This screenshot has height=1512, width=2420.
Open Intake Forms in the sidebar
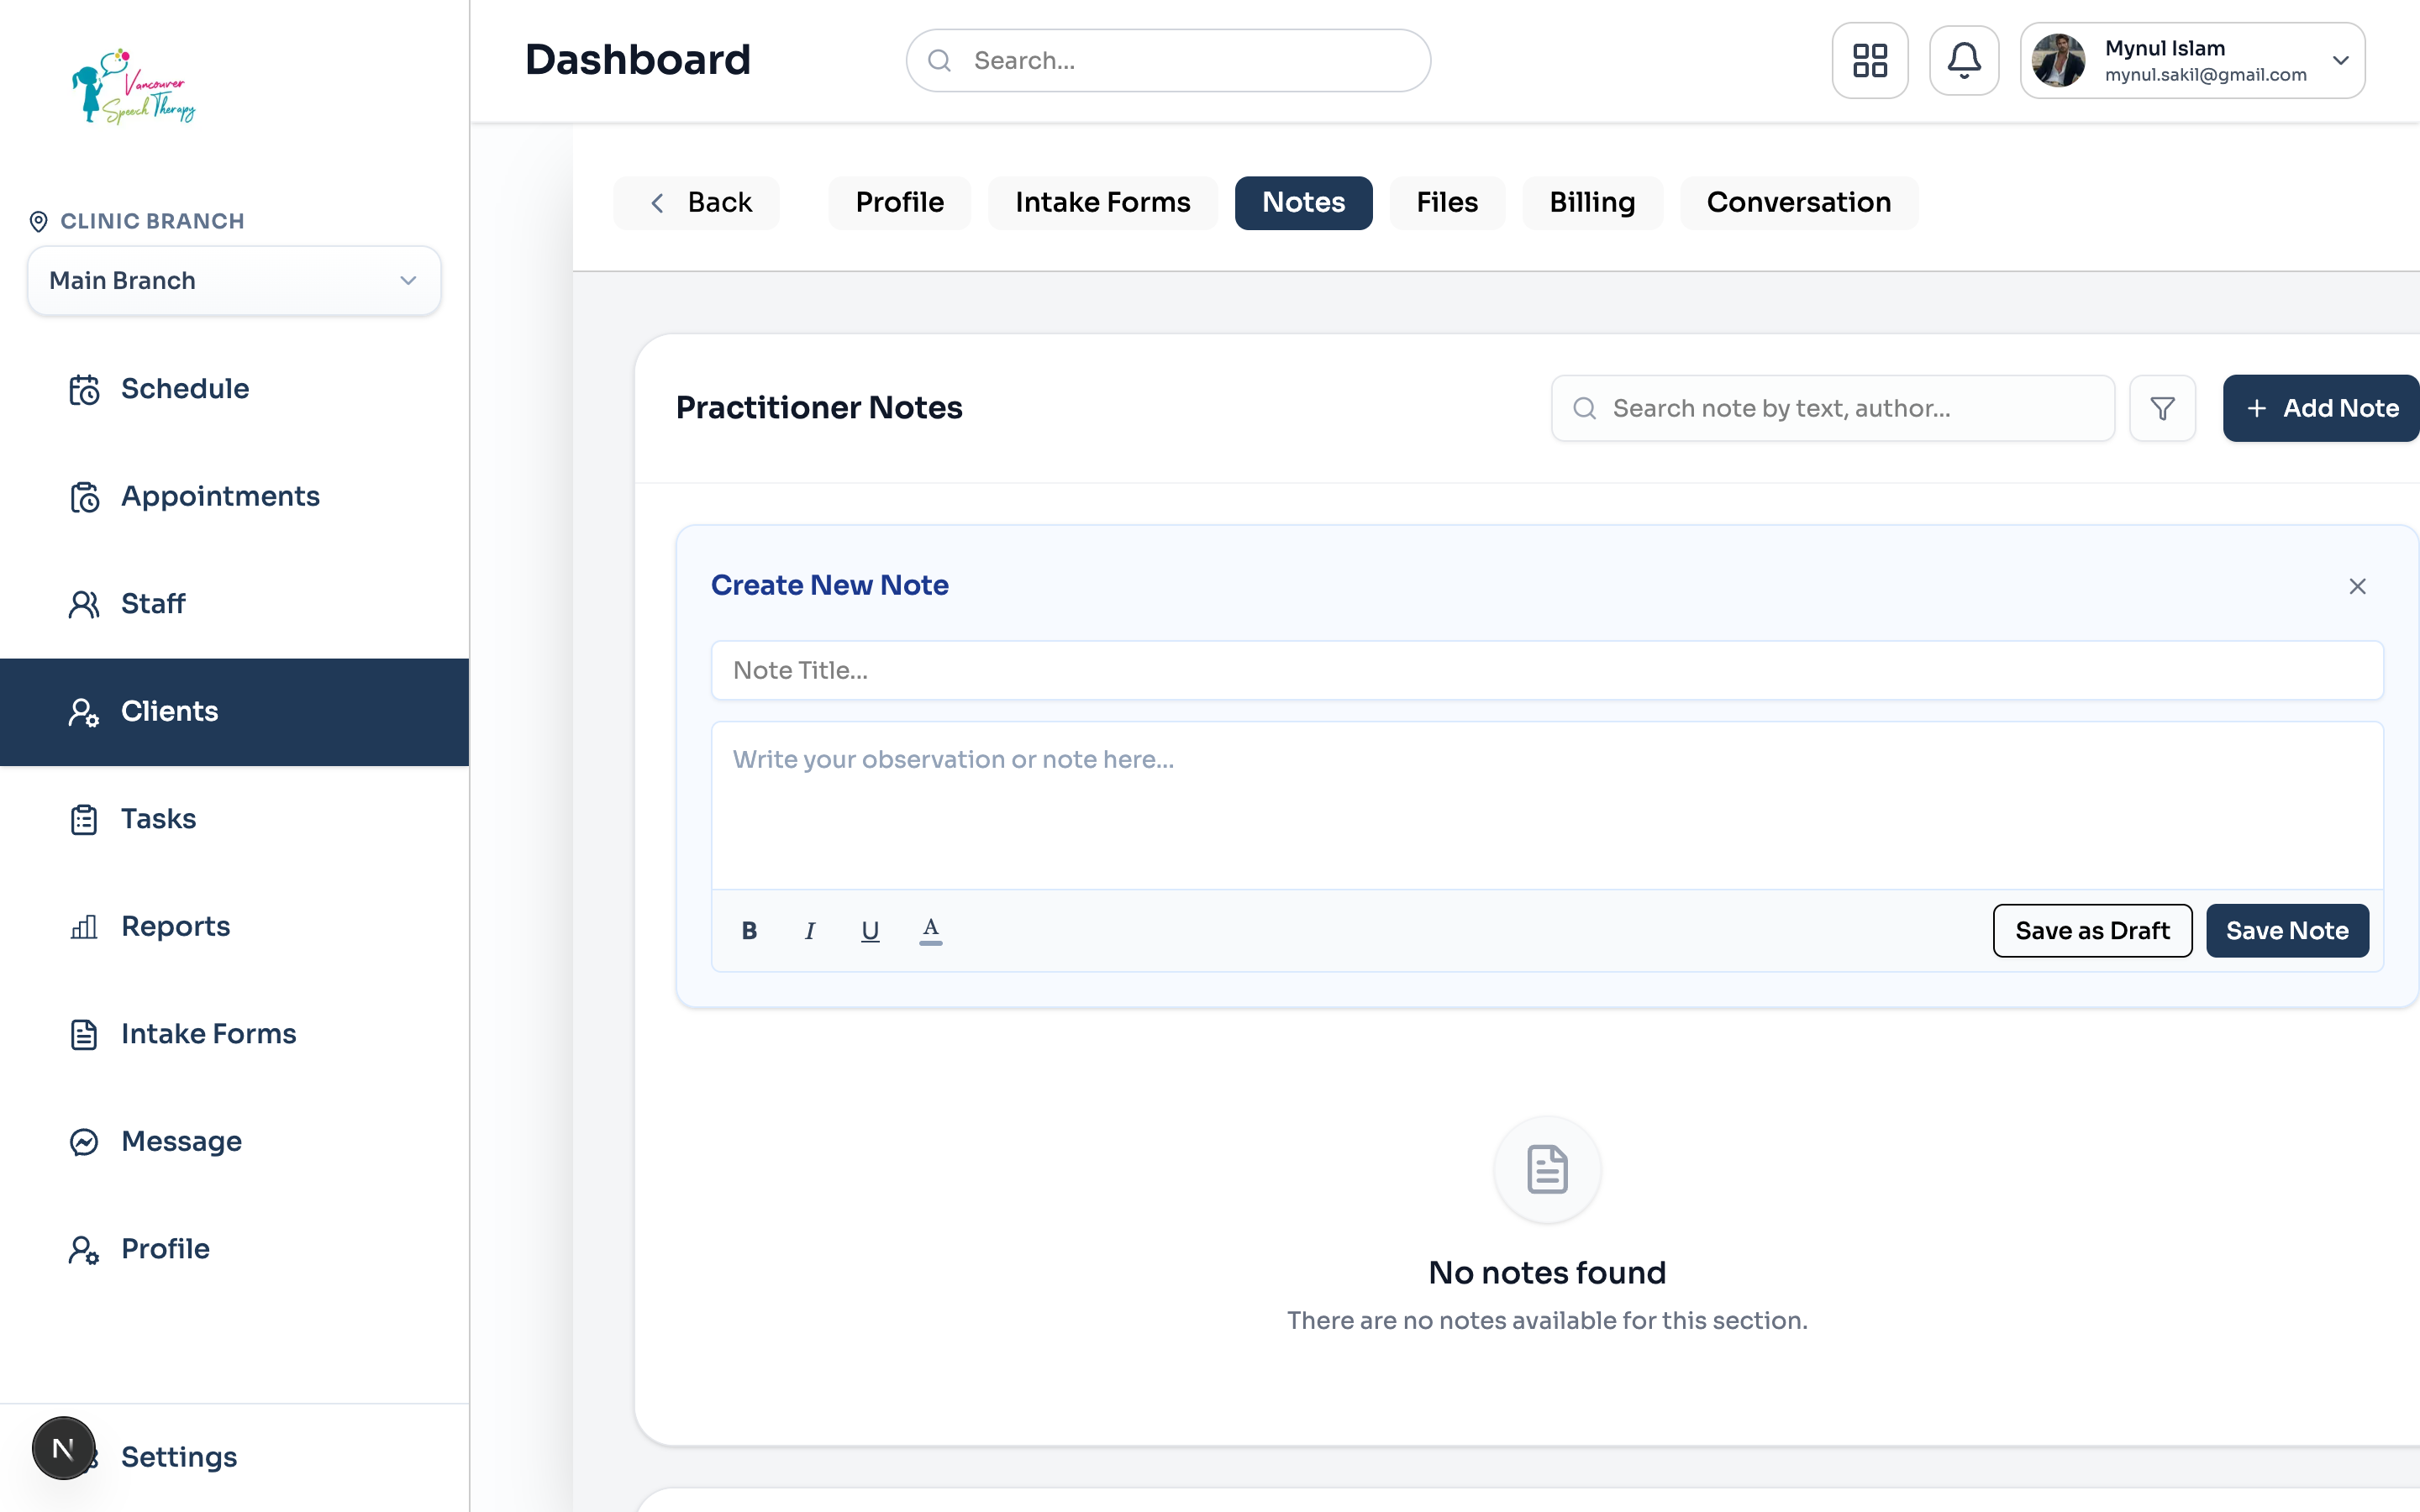click(234, 1034)
